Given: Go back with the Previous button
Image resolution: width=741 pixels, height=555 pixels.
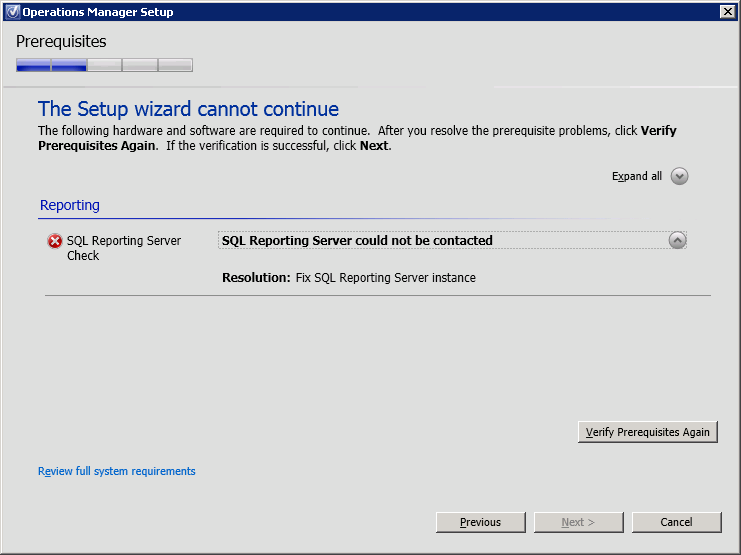Looking at the screenshot, I should tap(480, 522).
